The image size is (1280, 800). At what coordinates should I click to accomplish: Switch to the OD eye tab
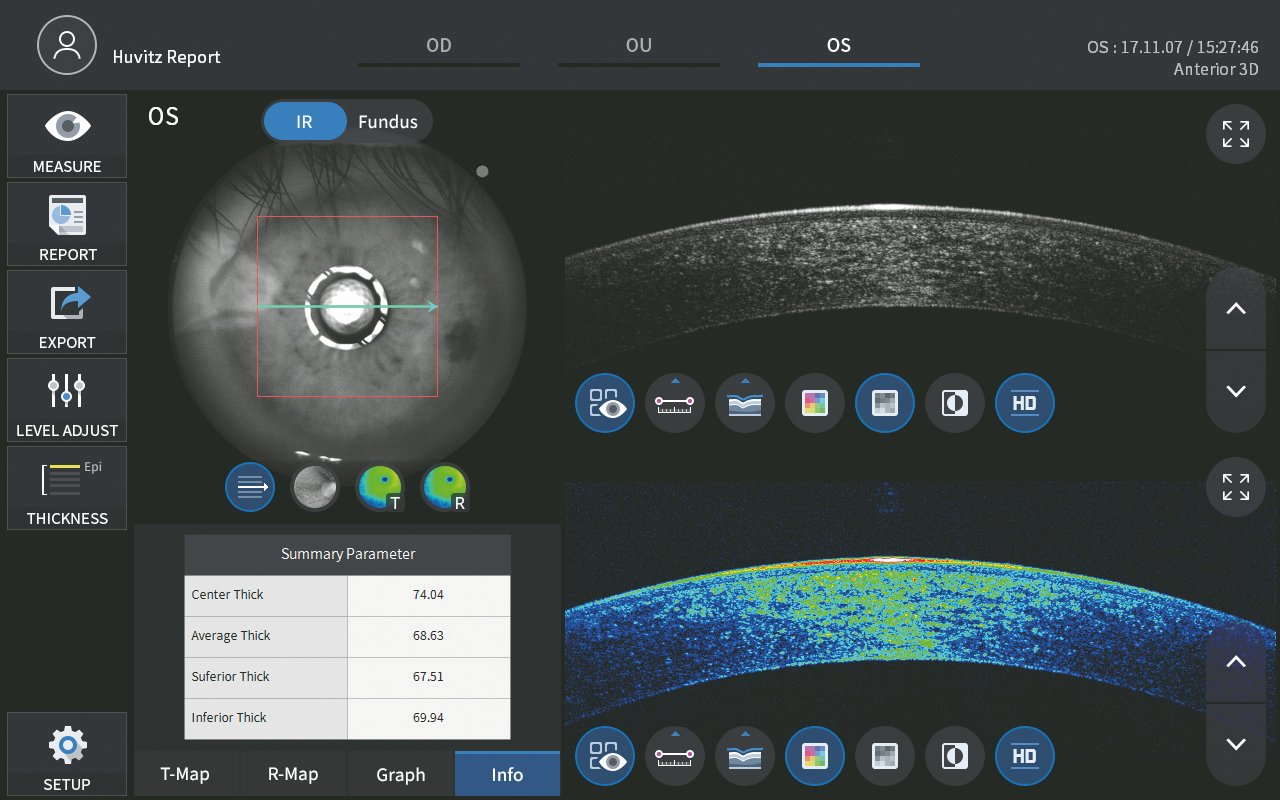[x=438, y=46]
